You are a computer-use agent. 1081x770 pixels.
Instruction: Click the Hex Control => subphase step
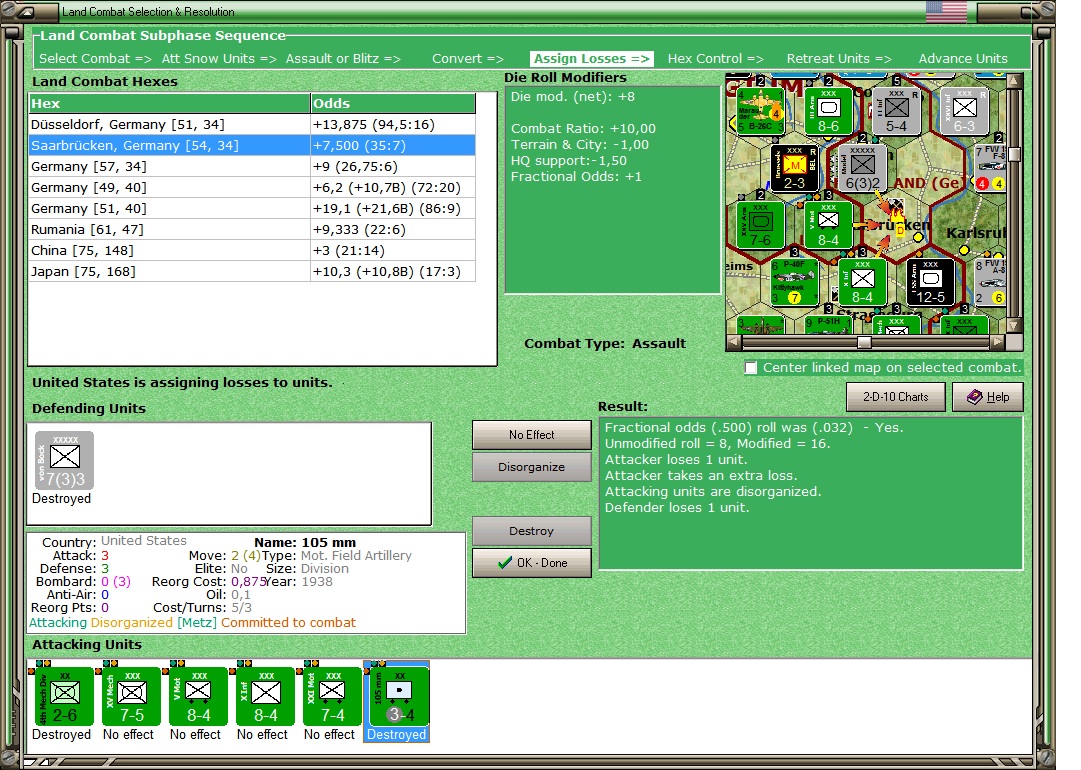[716, 59]
